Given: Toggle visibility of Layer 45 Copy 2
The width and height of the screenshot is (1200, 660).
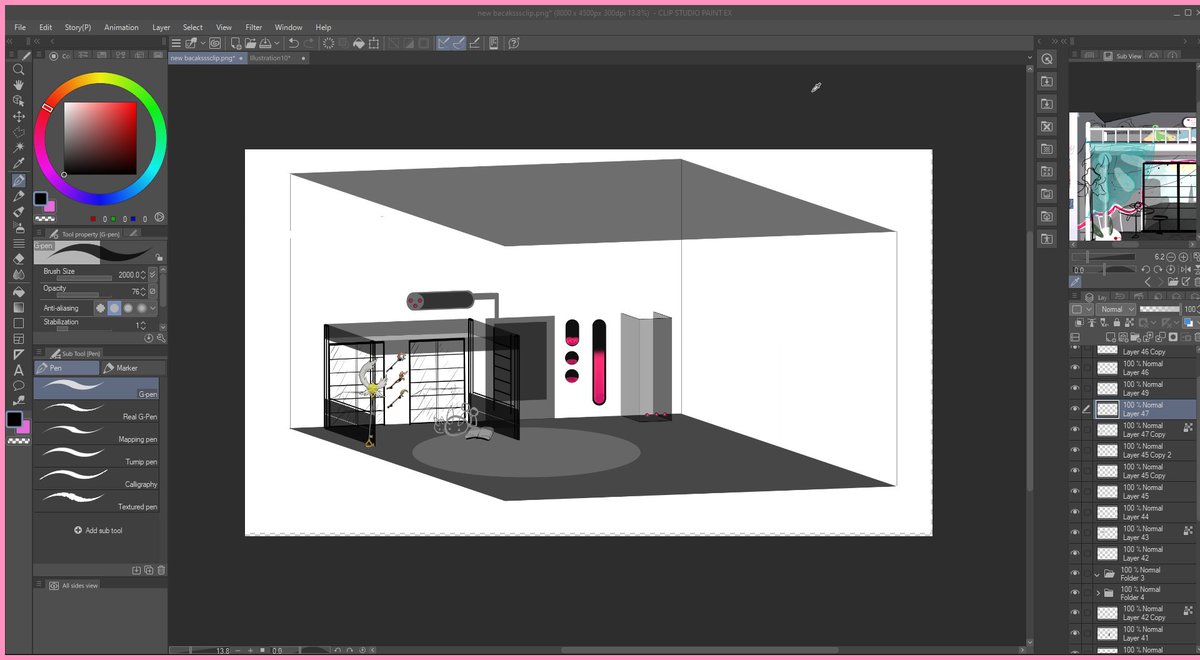Looking at the screenshot, I should point(1075,450).
